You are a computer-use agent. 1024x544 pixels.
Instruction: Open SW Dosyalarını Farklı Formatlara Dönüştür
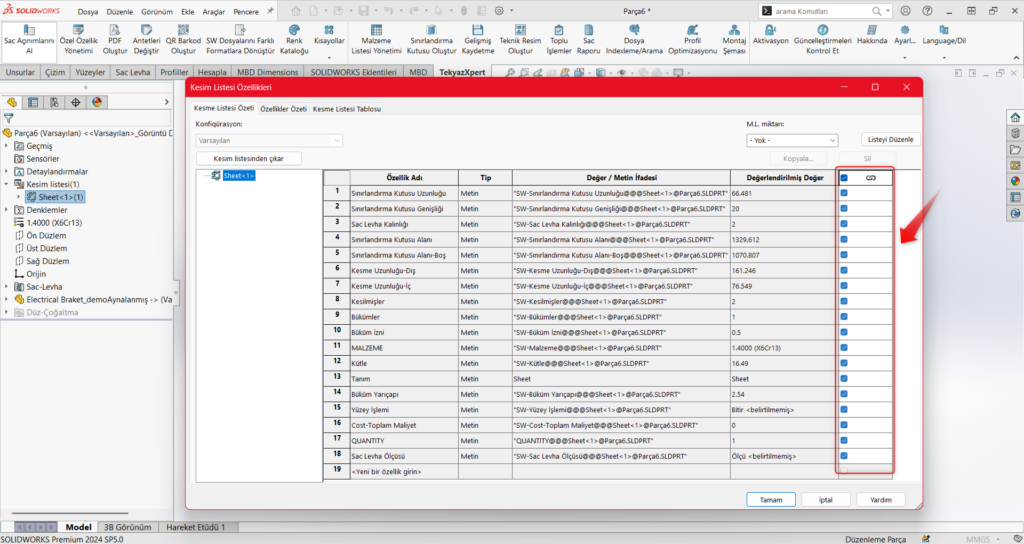coord(240,40)
